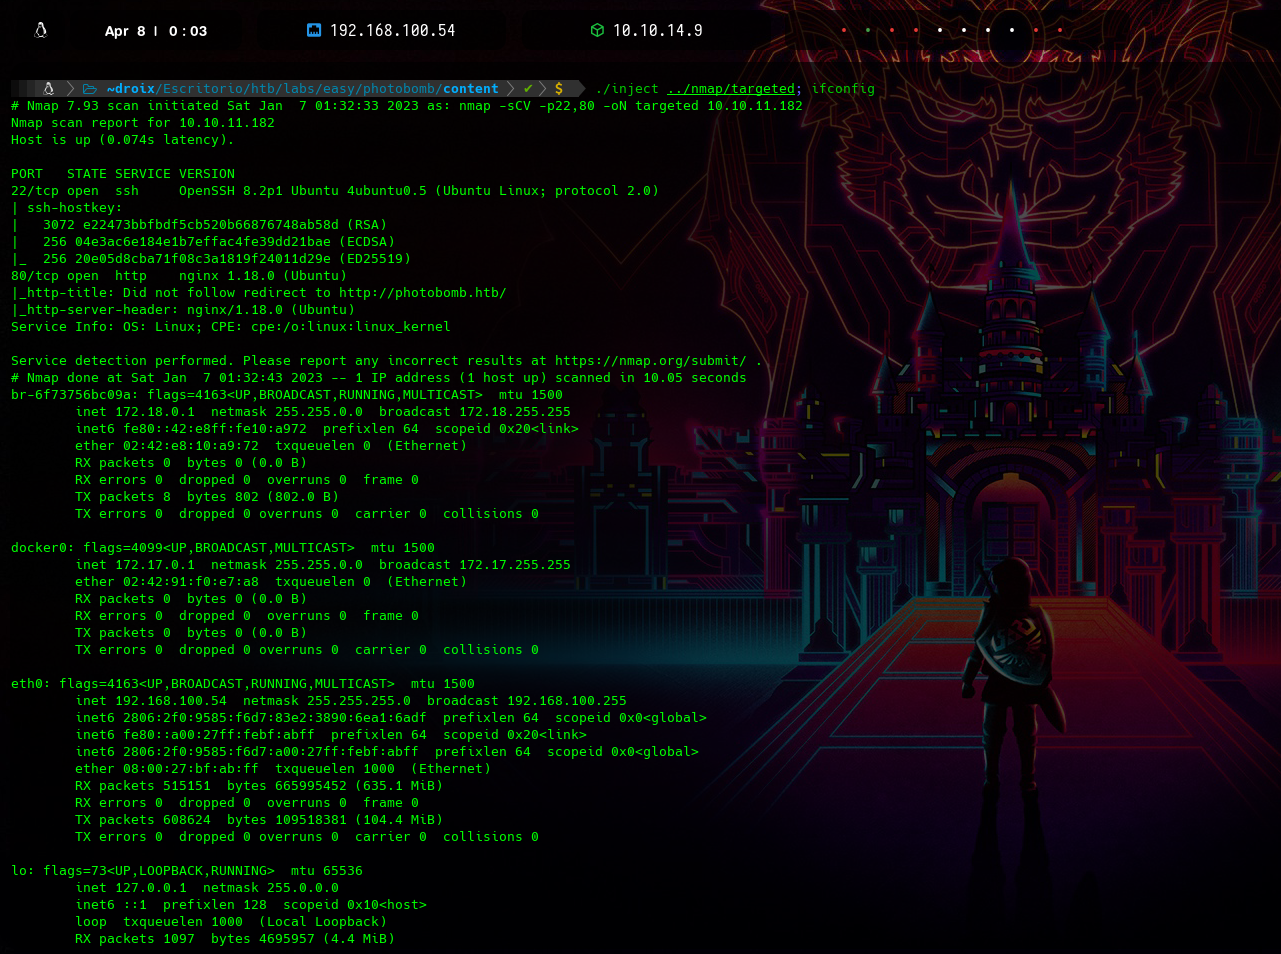The image size is (1281, 954).
Task: Click the underlined ../nmap/targeted path
Action: (x=730, y=89)
